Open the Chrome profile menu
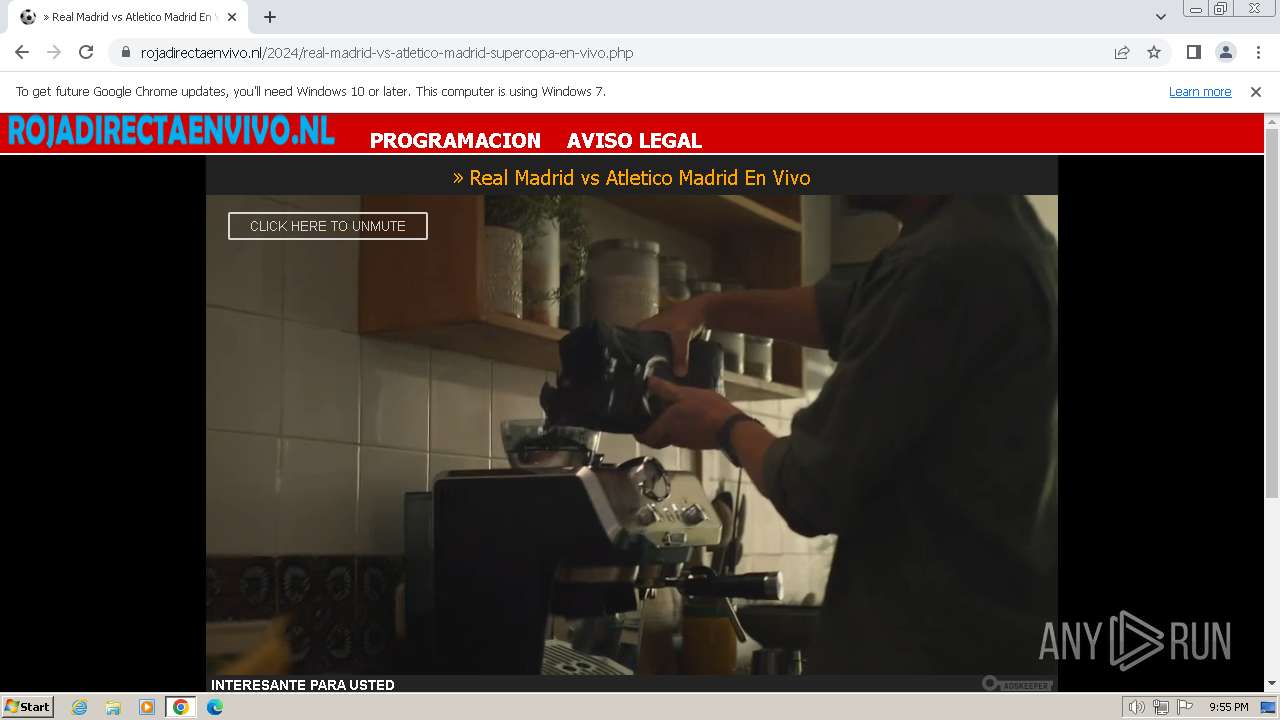This screenshot has height=720, width=1280. (x=1225, y=53)
